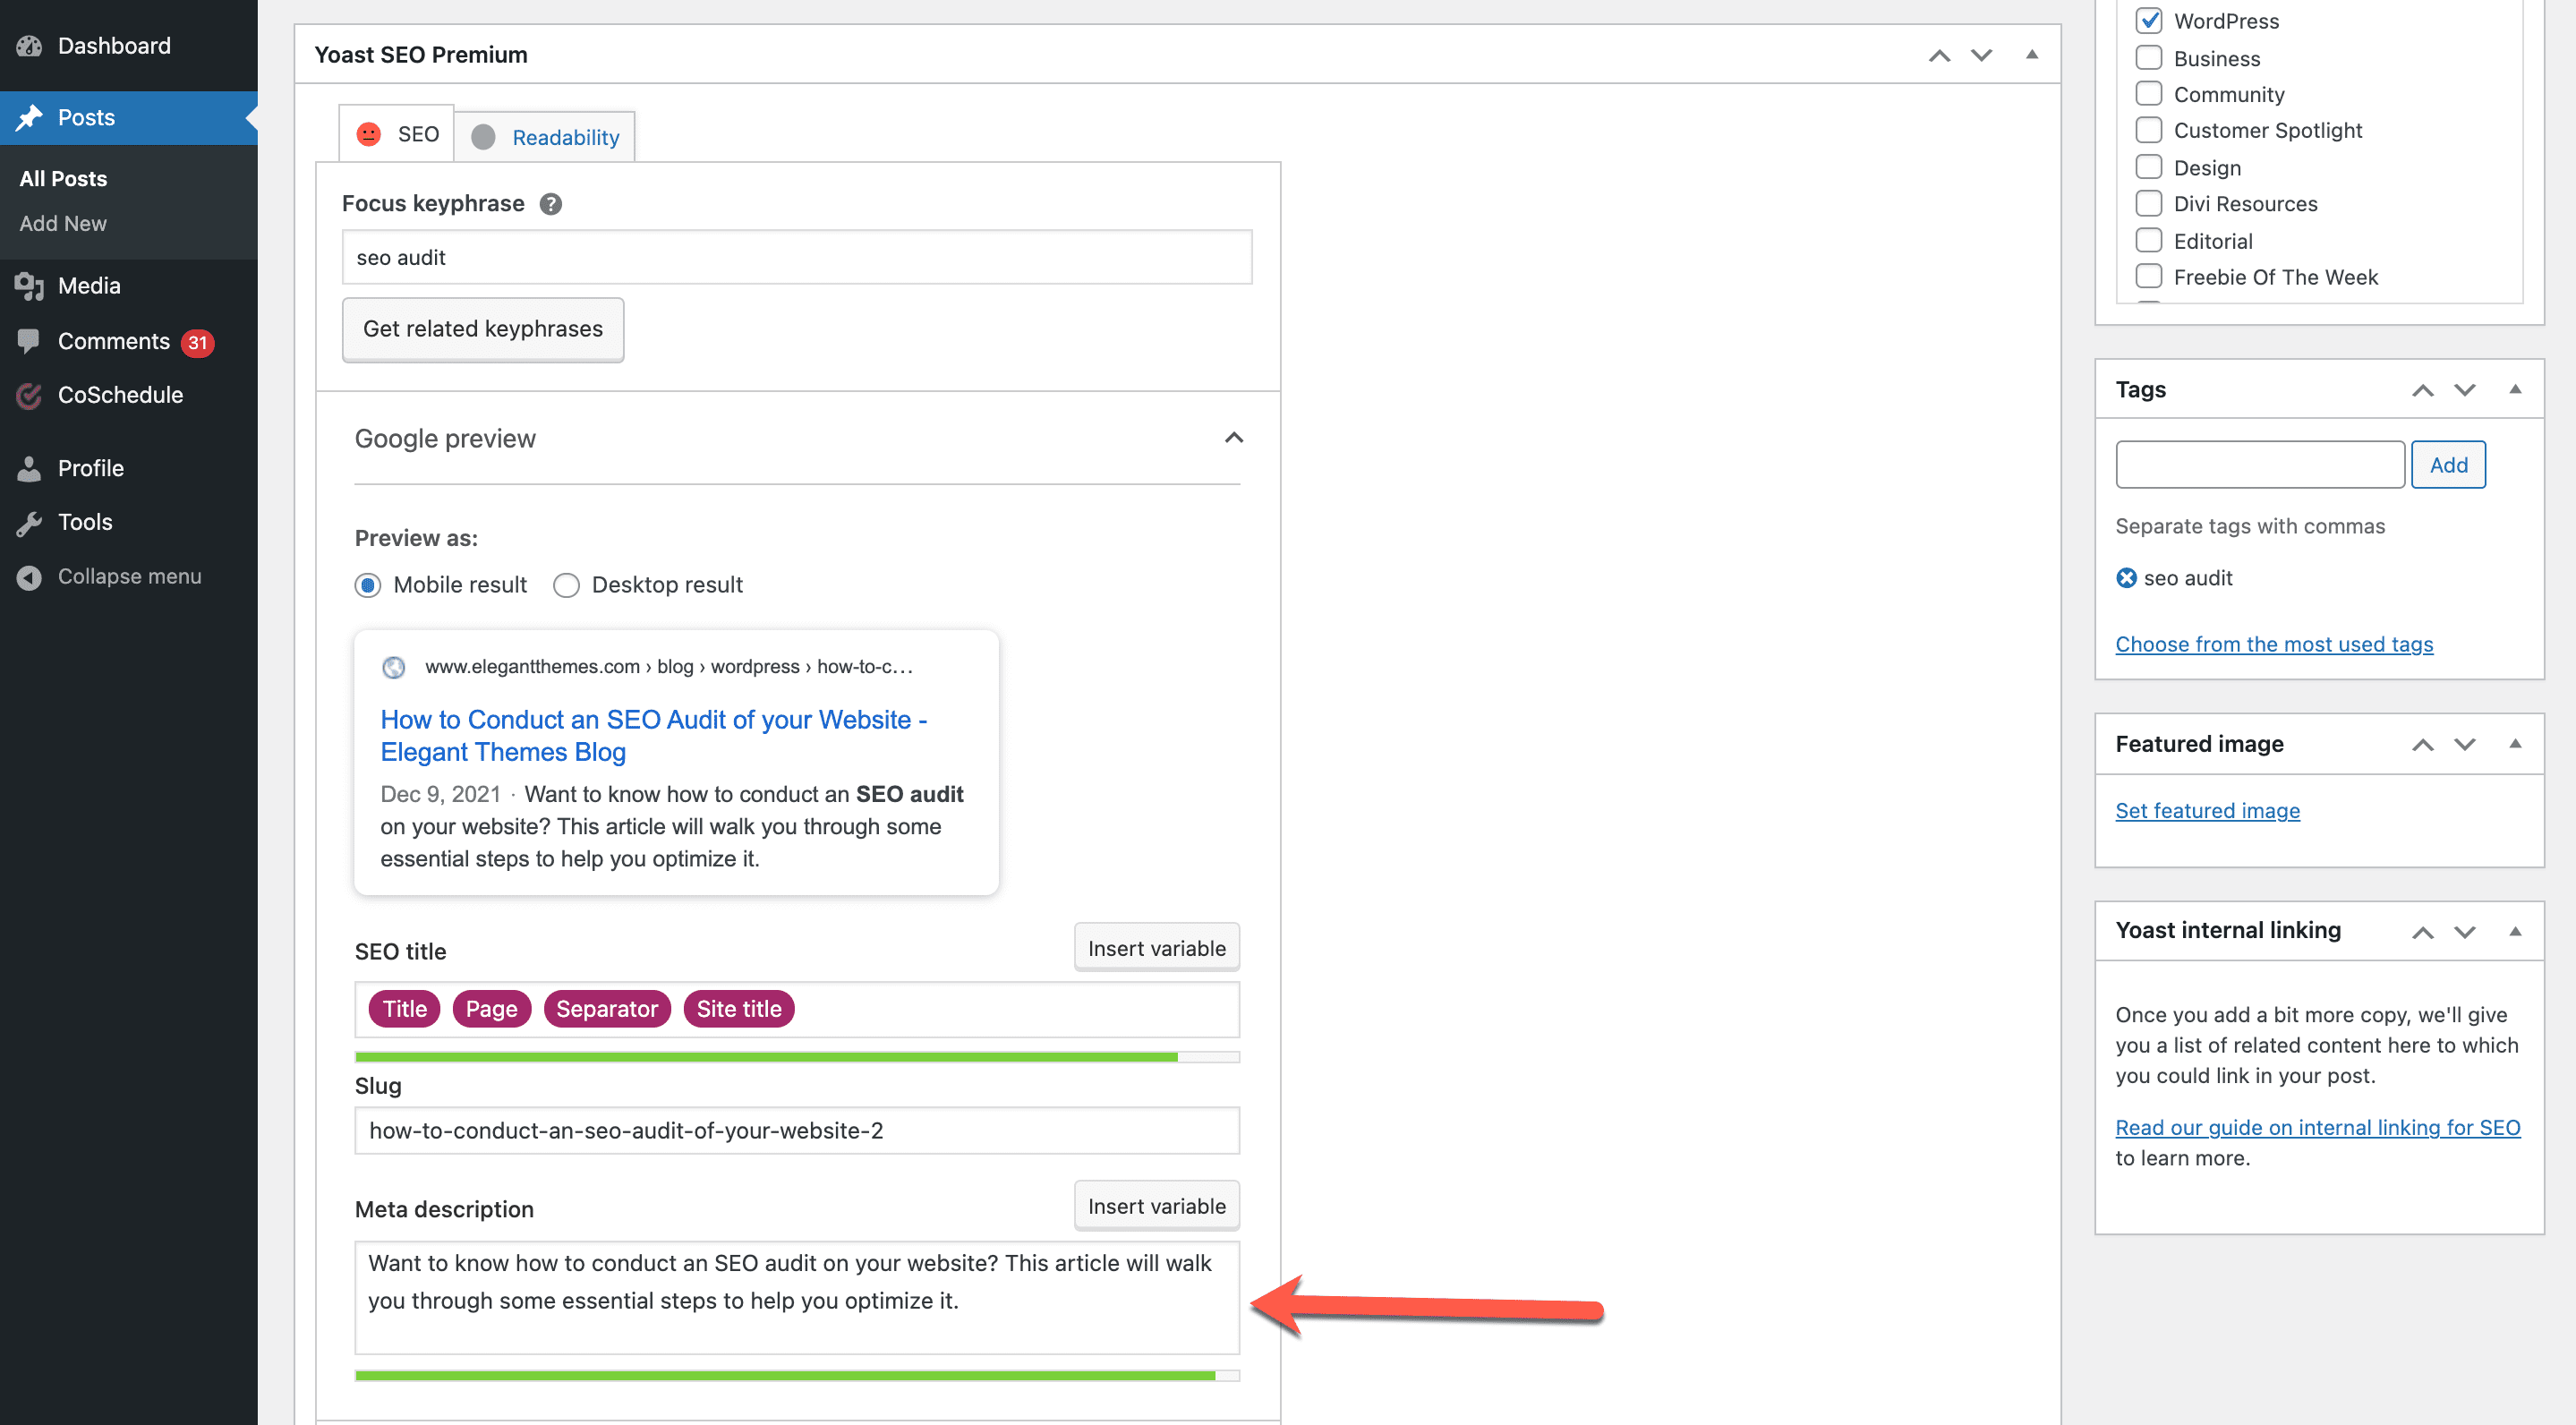Open the Media library icon
2576x1425 pixels.
click(x=29, y=286)
